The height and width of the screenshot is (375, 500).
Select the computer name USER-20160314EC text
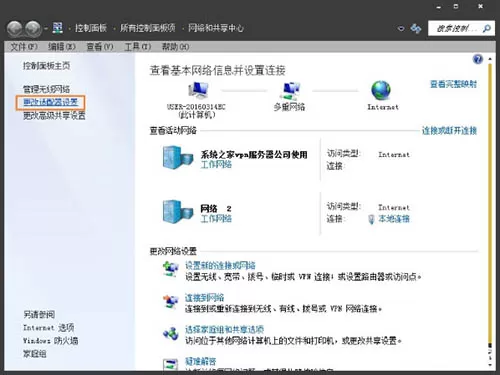pyautogui.click(x=196, y=107)
